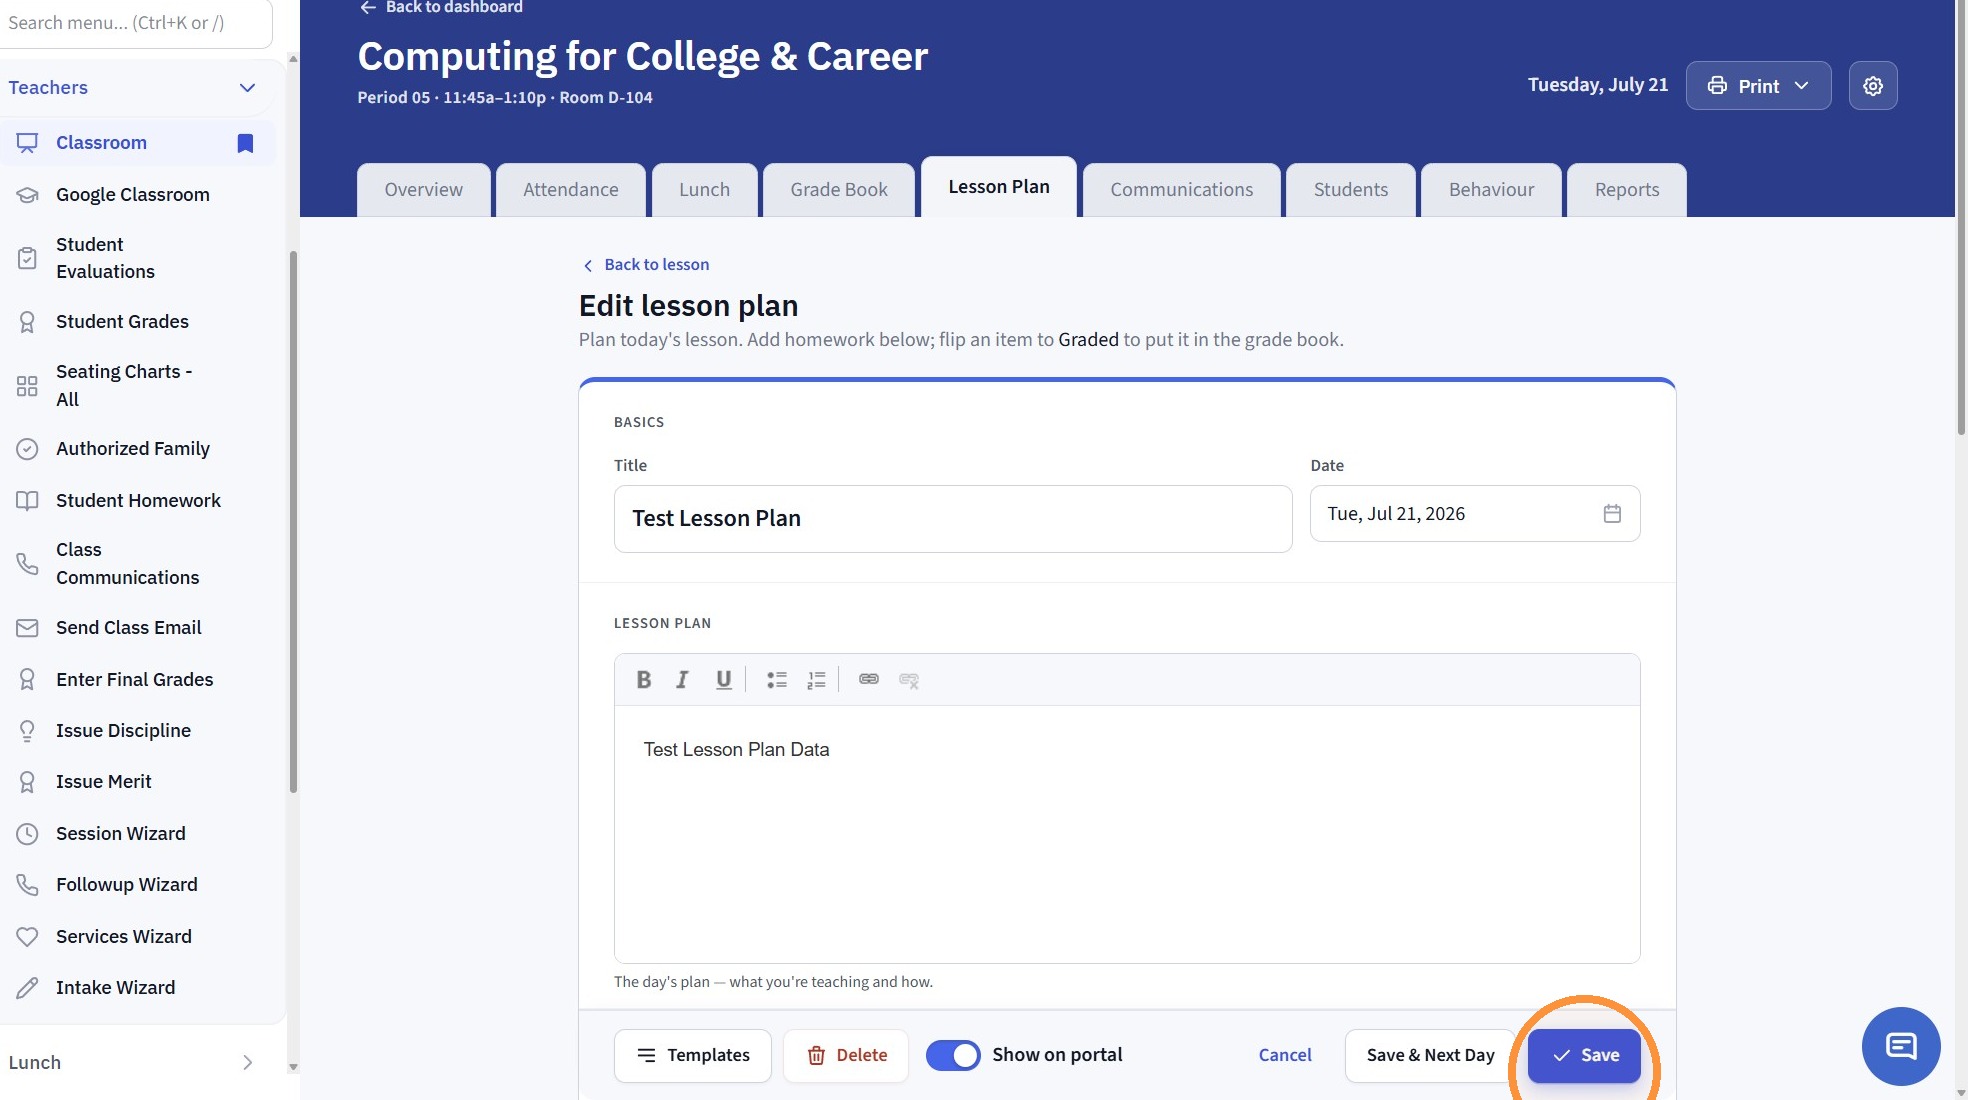The height and width of the screenshot is (1100, 1968).
Task: Open calendar picker in Date field
Action: pos(1612,514)
